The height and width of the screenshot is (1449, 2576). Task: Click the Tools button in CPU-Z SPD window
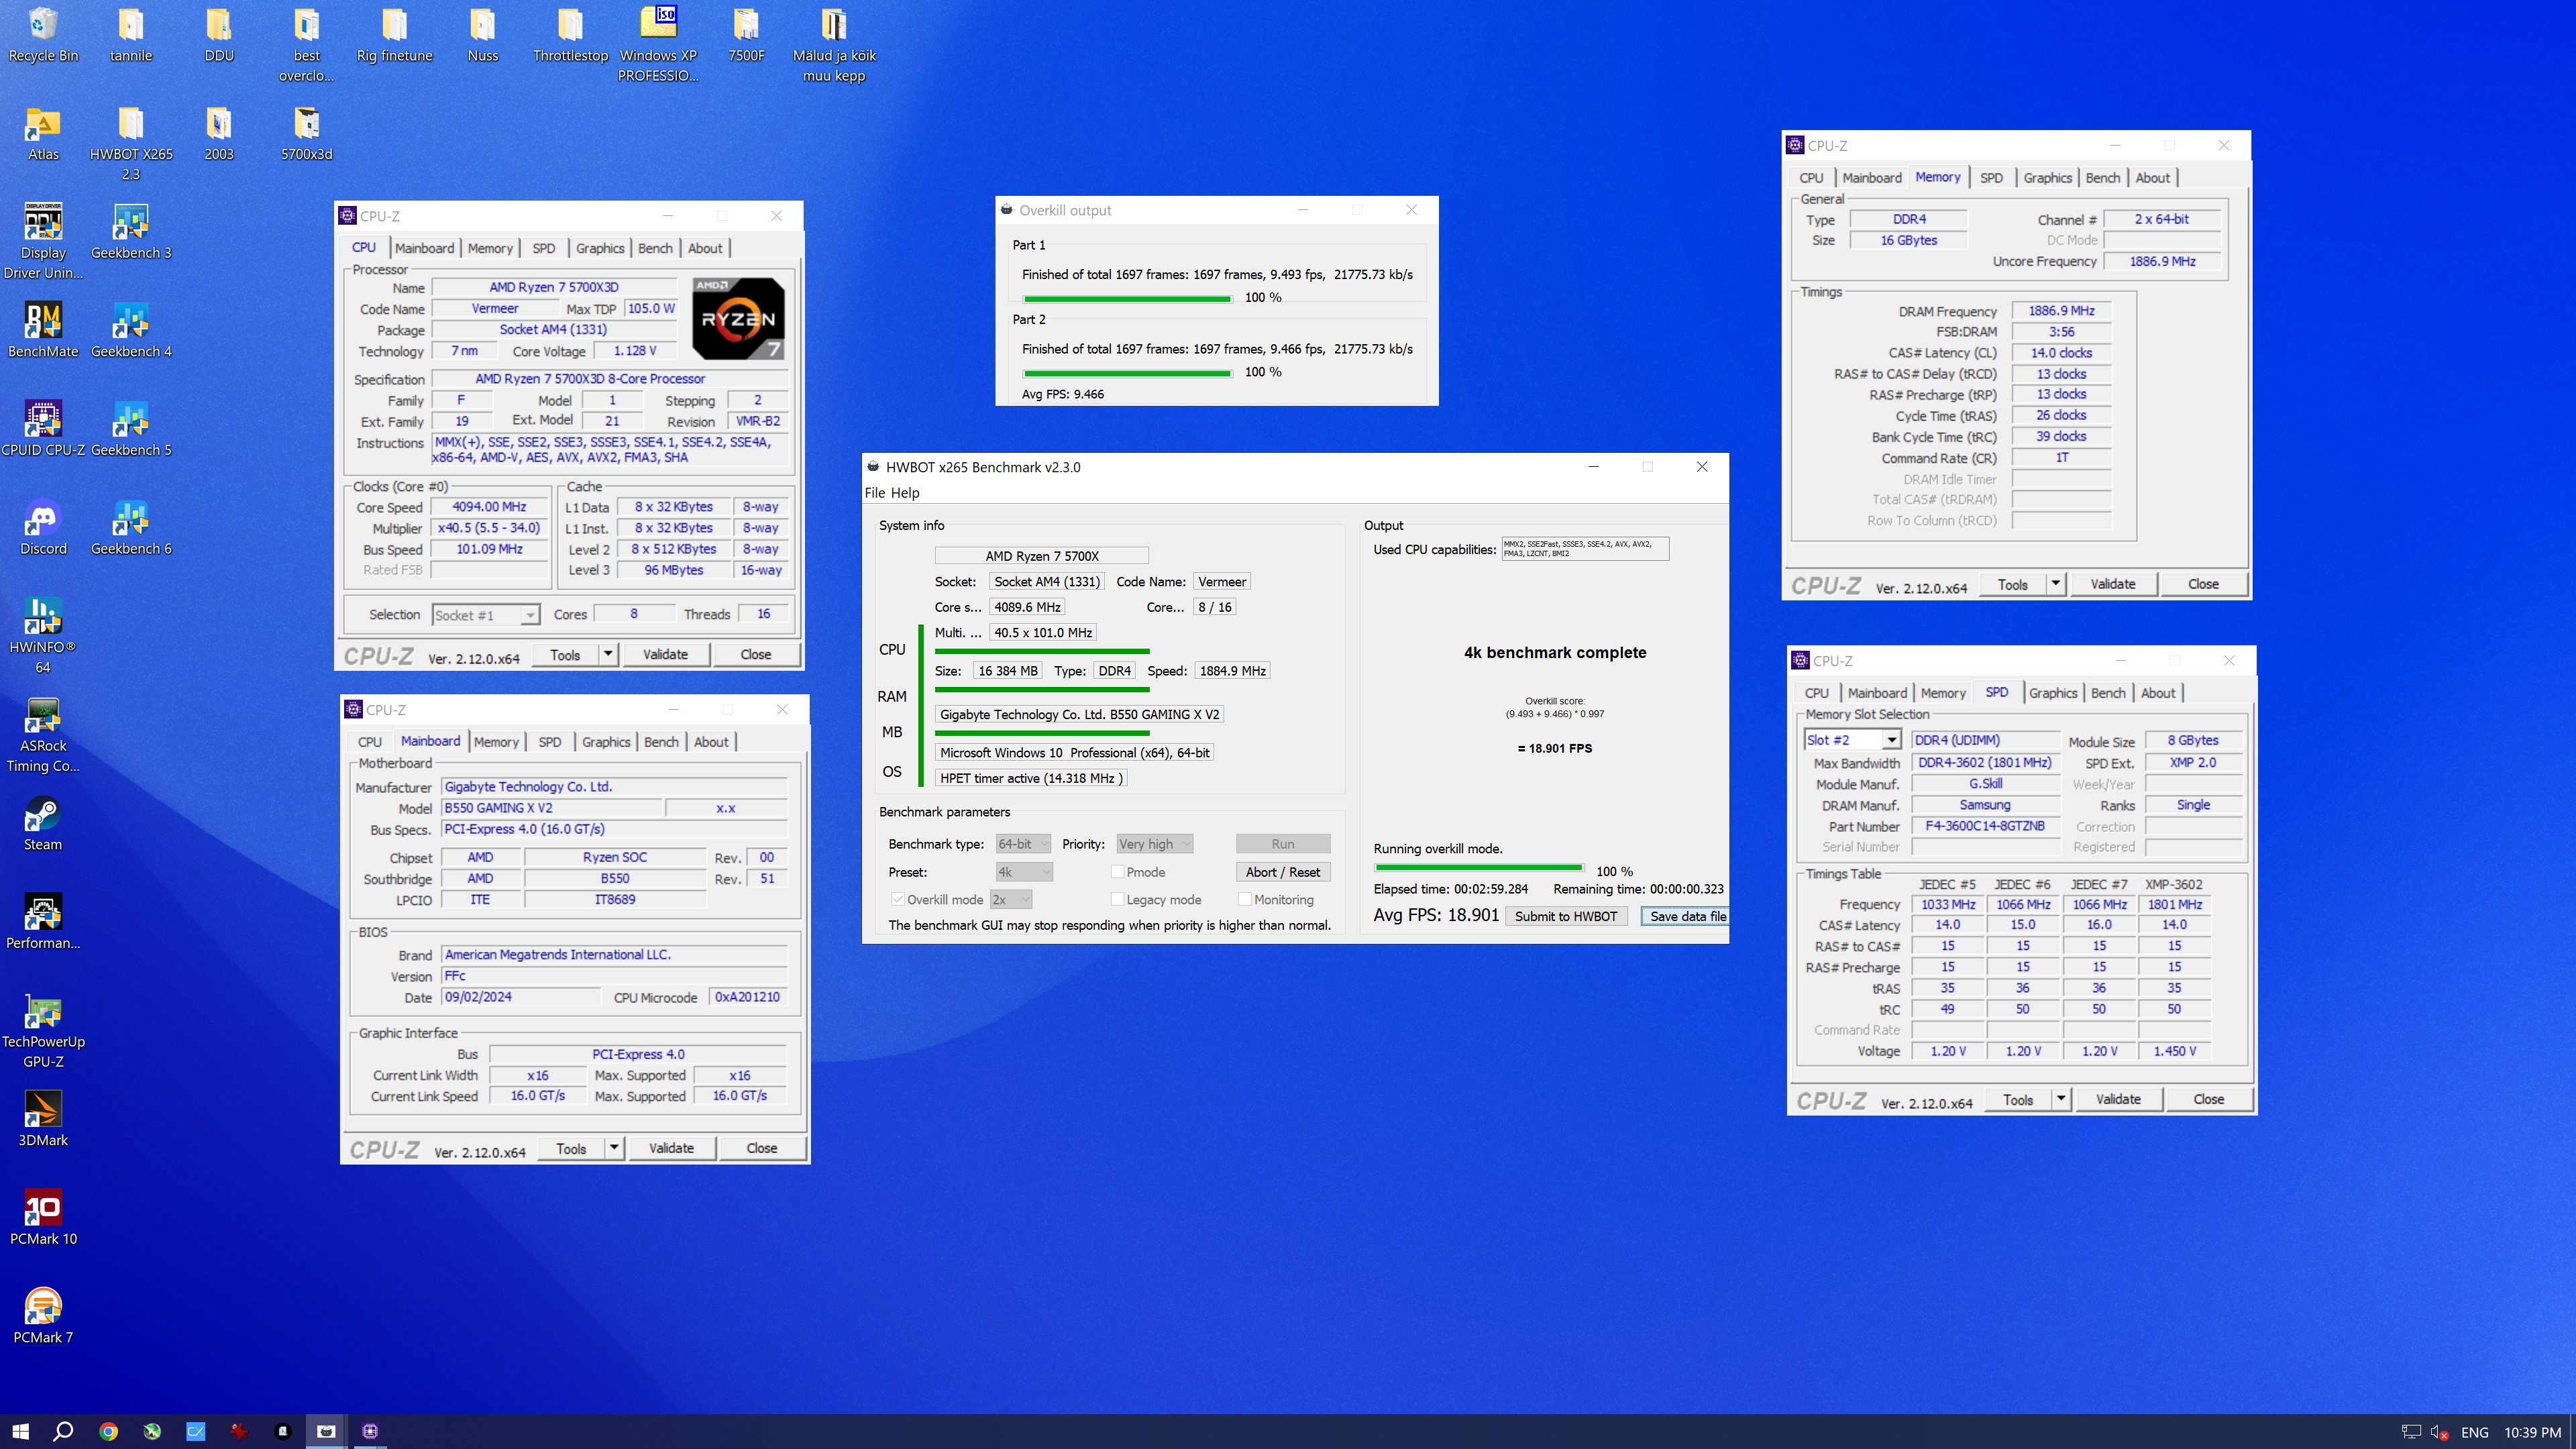click(x=2018, y=1099)
